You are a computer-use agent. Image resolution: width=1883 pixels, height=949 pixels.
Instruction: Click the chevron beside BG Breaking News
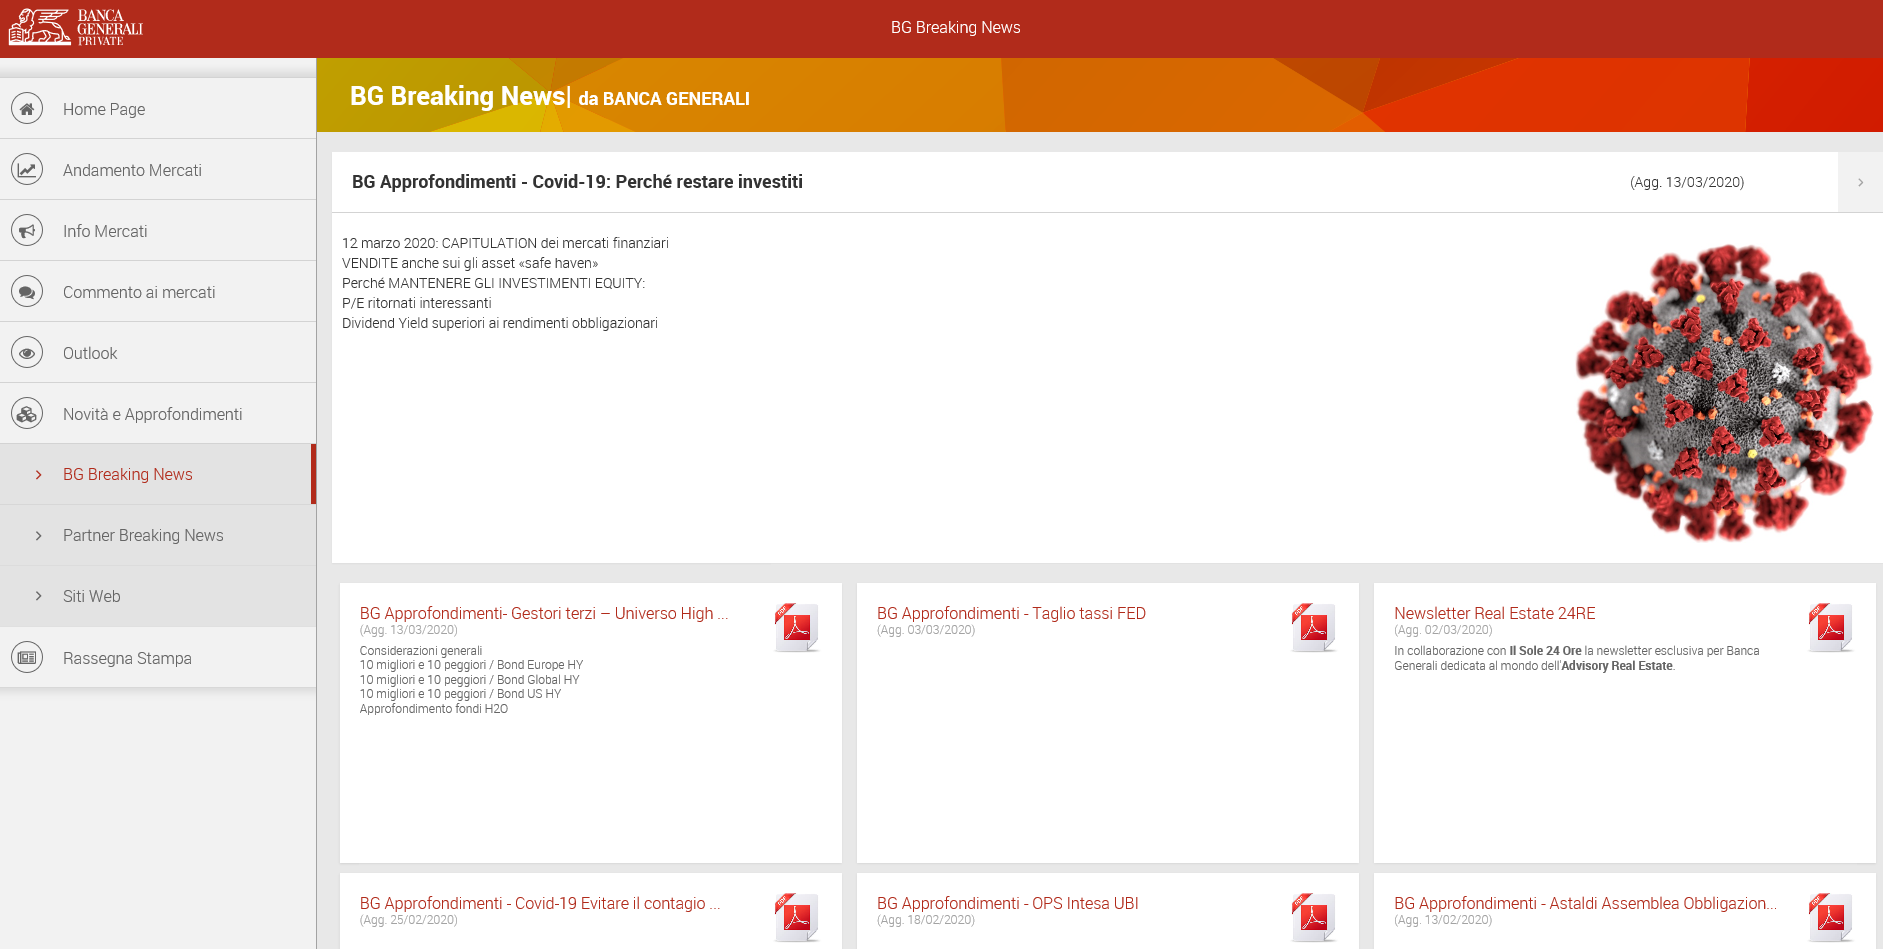point(38,475)
